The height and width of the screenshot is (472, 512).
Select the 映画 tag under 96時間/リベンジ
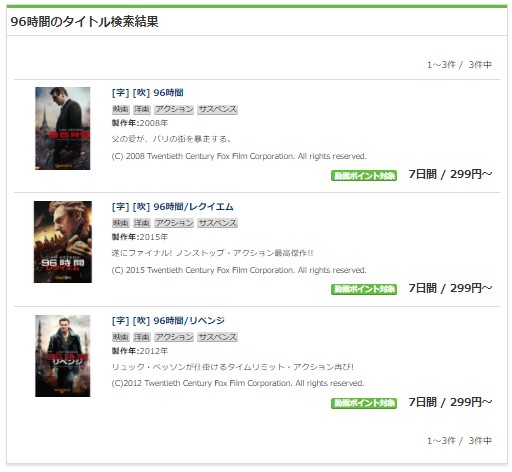point(121,337)
